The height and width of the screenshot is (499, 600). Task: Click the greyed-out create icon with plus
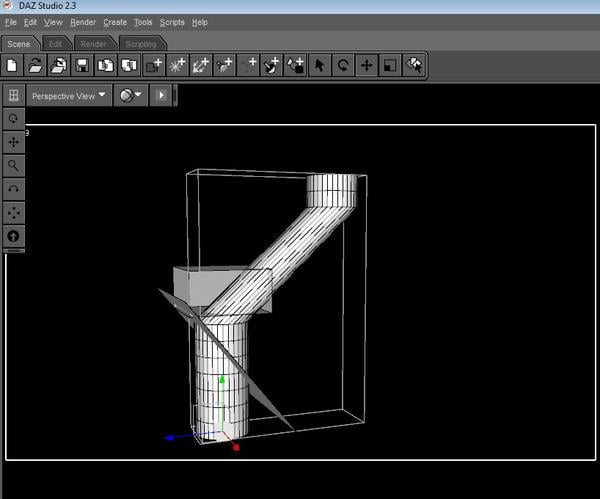click(x=248, y=65)
